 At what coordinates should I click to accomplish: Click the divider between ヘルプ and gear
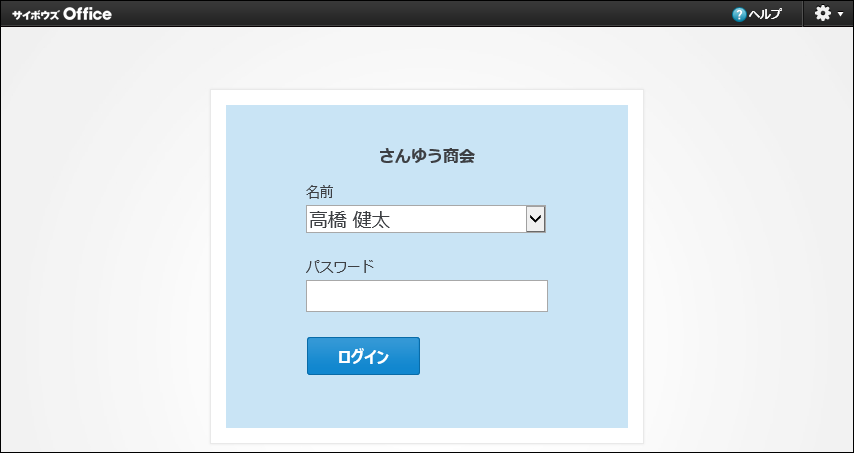point(801,14)
